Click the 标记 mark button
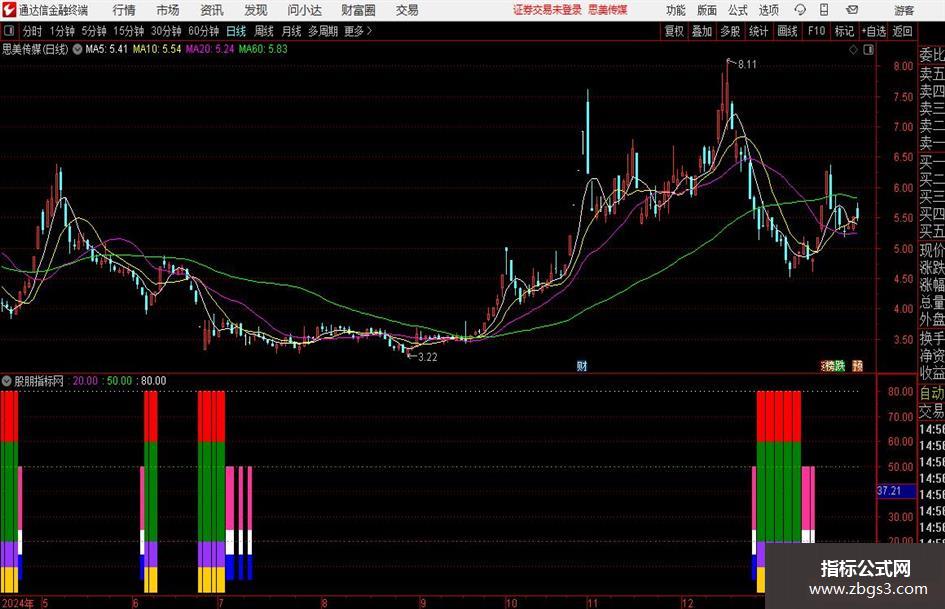 point(844,31)
